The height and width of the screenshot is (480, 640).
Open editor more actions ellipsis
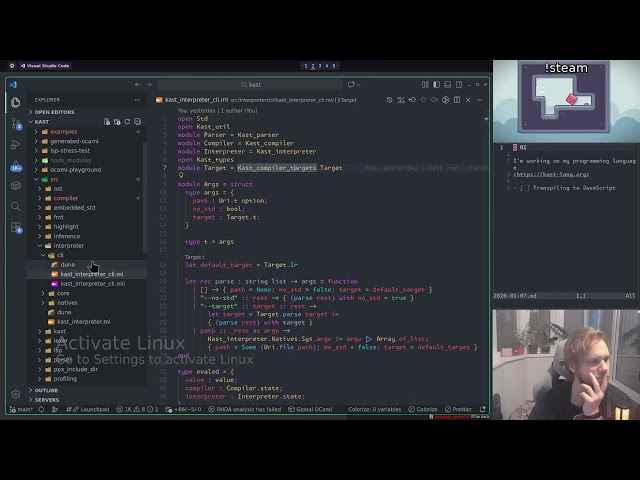click(x=480, y=100)
